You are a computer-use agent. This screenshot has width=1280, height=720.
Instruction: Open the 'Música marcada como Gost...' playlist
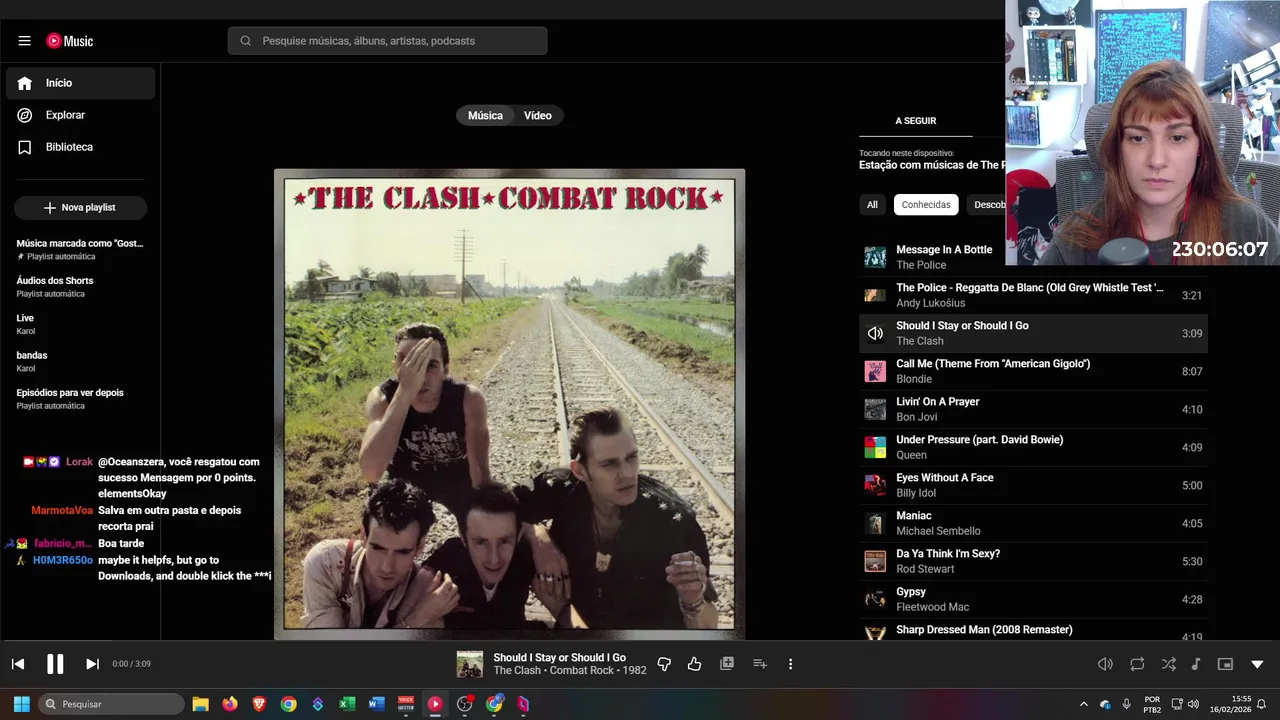80,249
